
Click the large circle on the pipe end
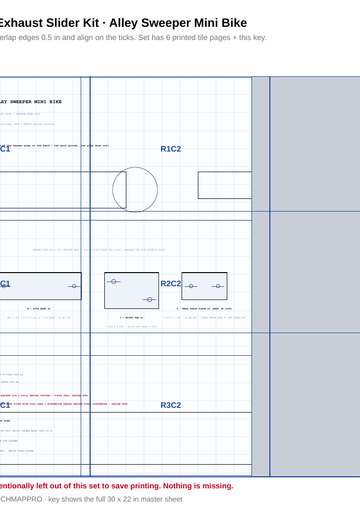(x=135, y=190)
